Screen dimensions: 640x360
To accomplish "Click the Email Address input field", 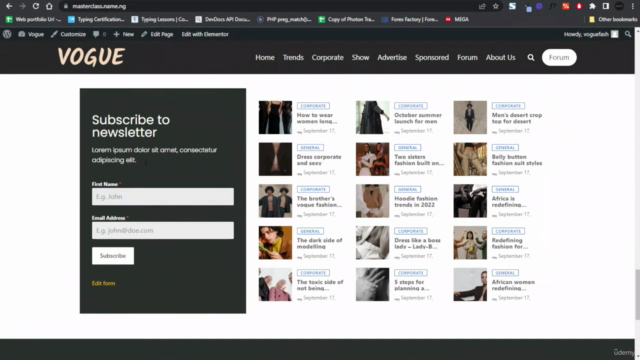I will coord(163,231).
